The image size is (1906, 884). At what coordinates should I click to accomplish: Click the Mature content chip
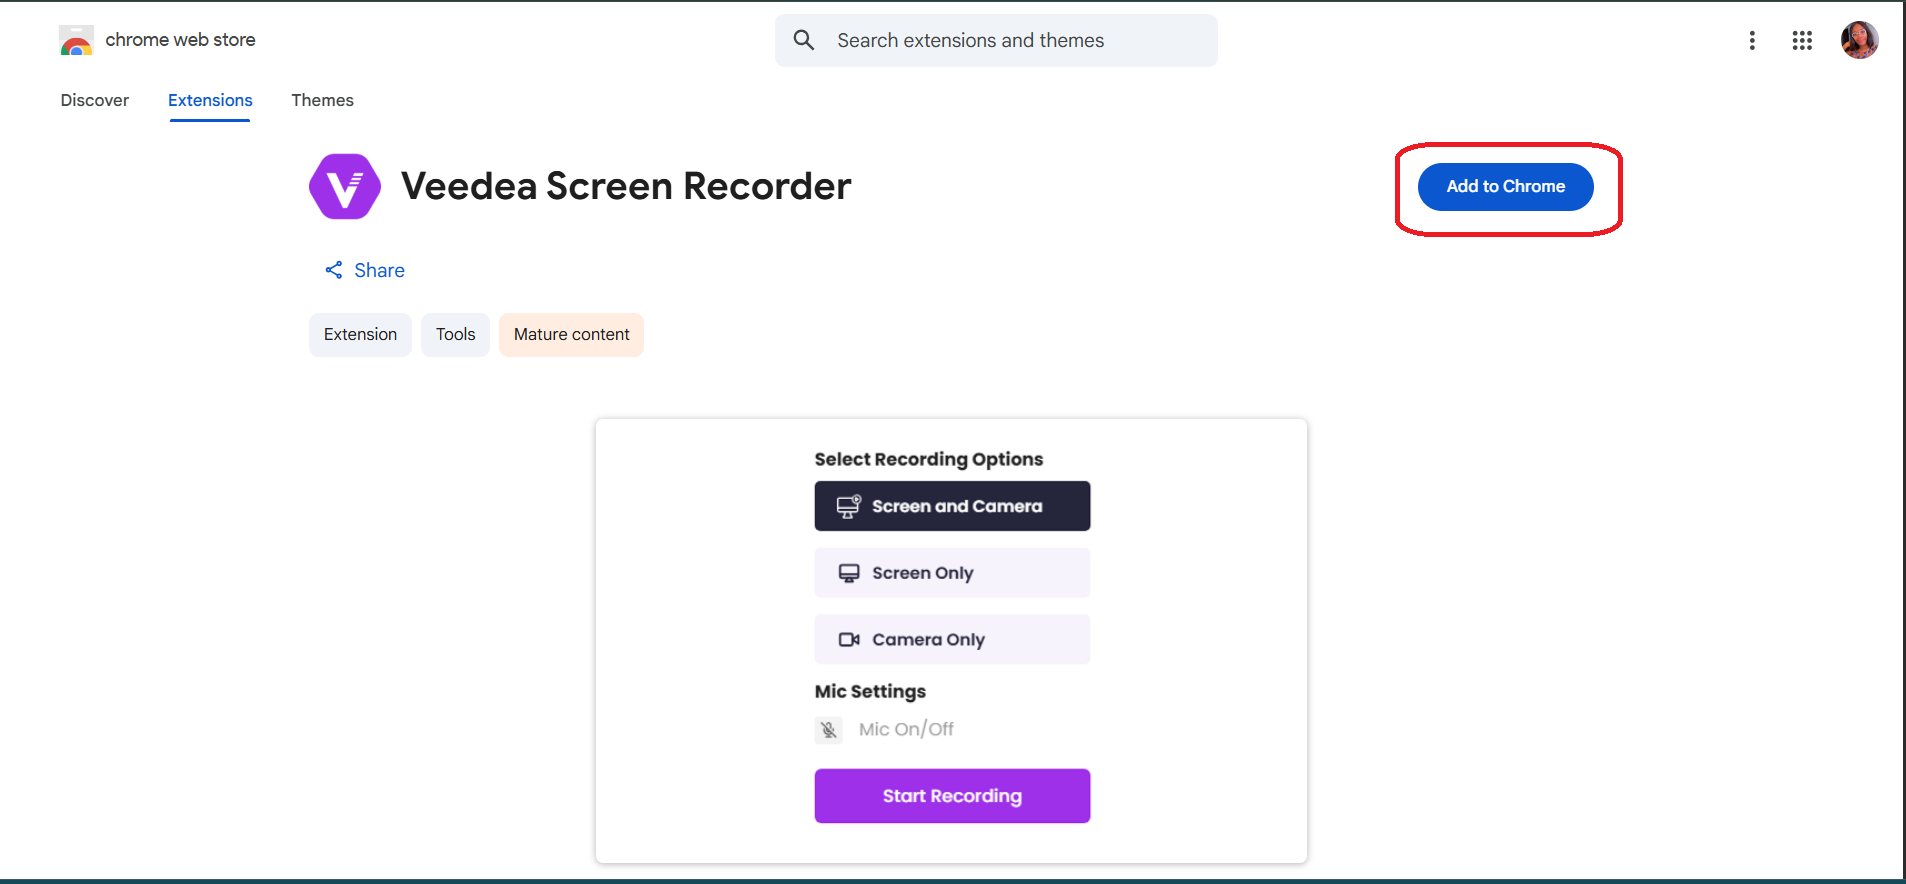point(571,335)
